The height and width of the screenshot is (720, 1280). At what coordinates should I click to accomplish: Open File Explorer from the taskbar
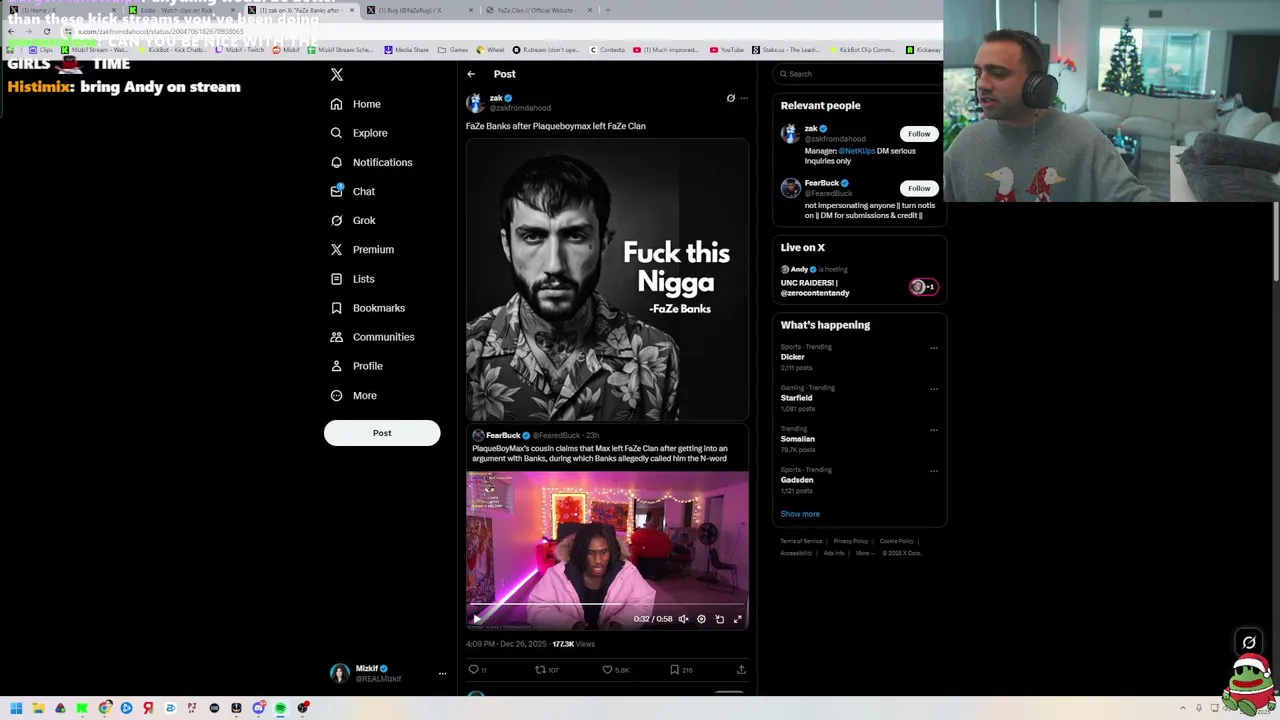pos(38,708)
